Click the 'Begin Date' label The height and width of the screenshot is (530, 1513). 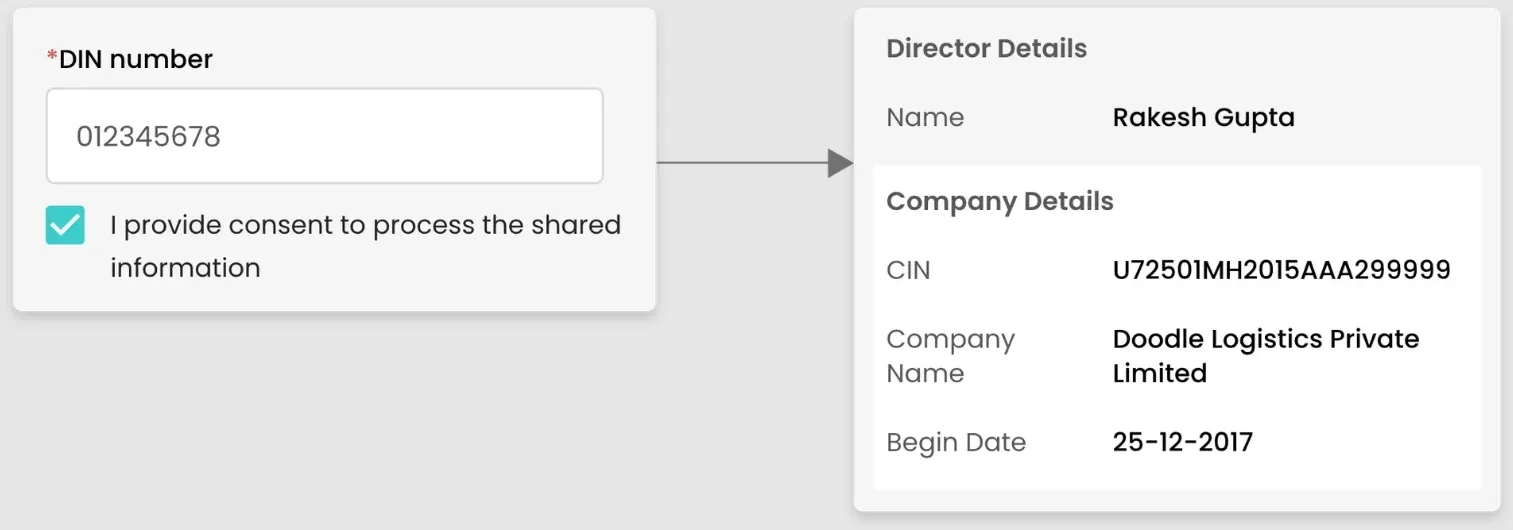956,443
